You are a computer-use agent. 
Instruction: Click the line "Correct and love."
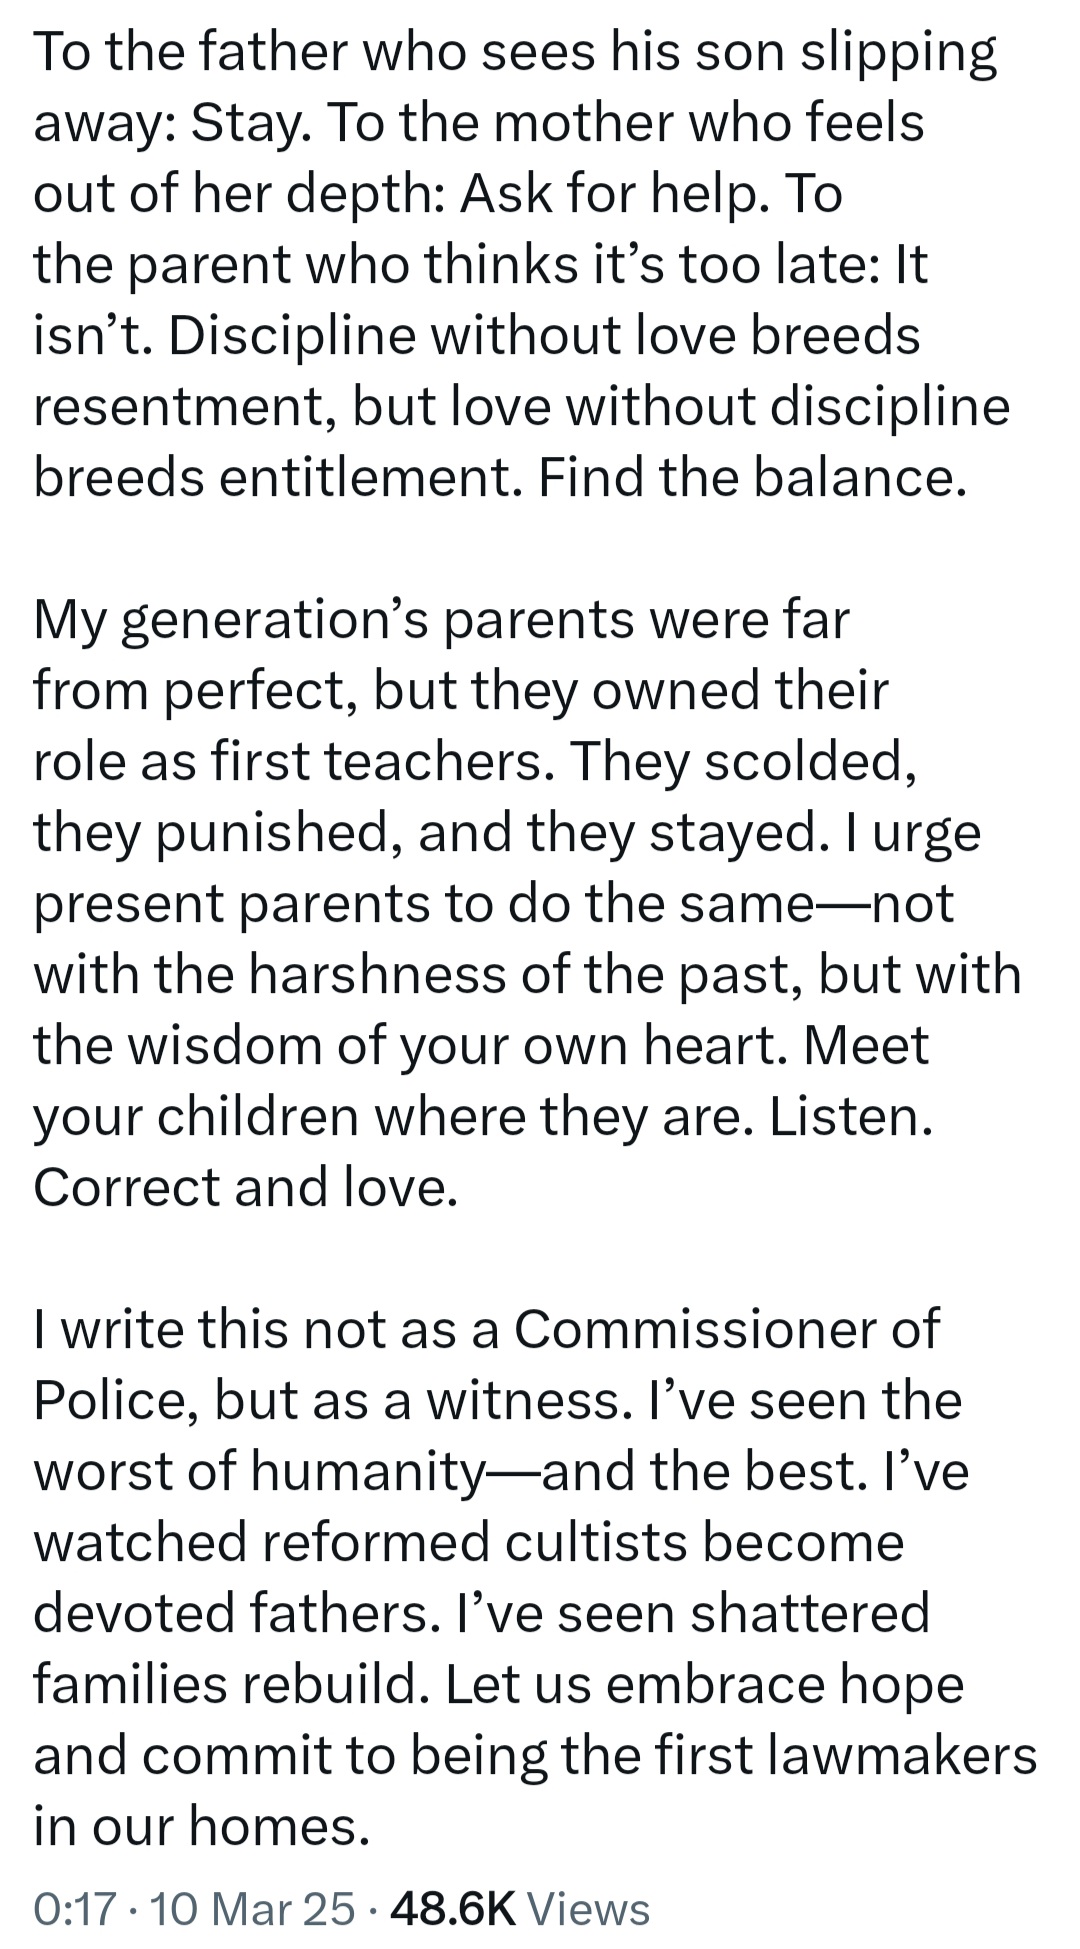245,1187
